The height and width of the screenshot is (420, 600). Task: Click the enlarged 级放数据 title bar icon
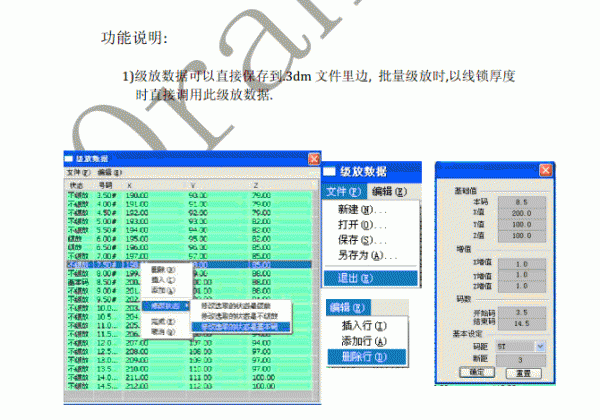click(x=329, y=171)
